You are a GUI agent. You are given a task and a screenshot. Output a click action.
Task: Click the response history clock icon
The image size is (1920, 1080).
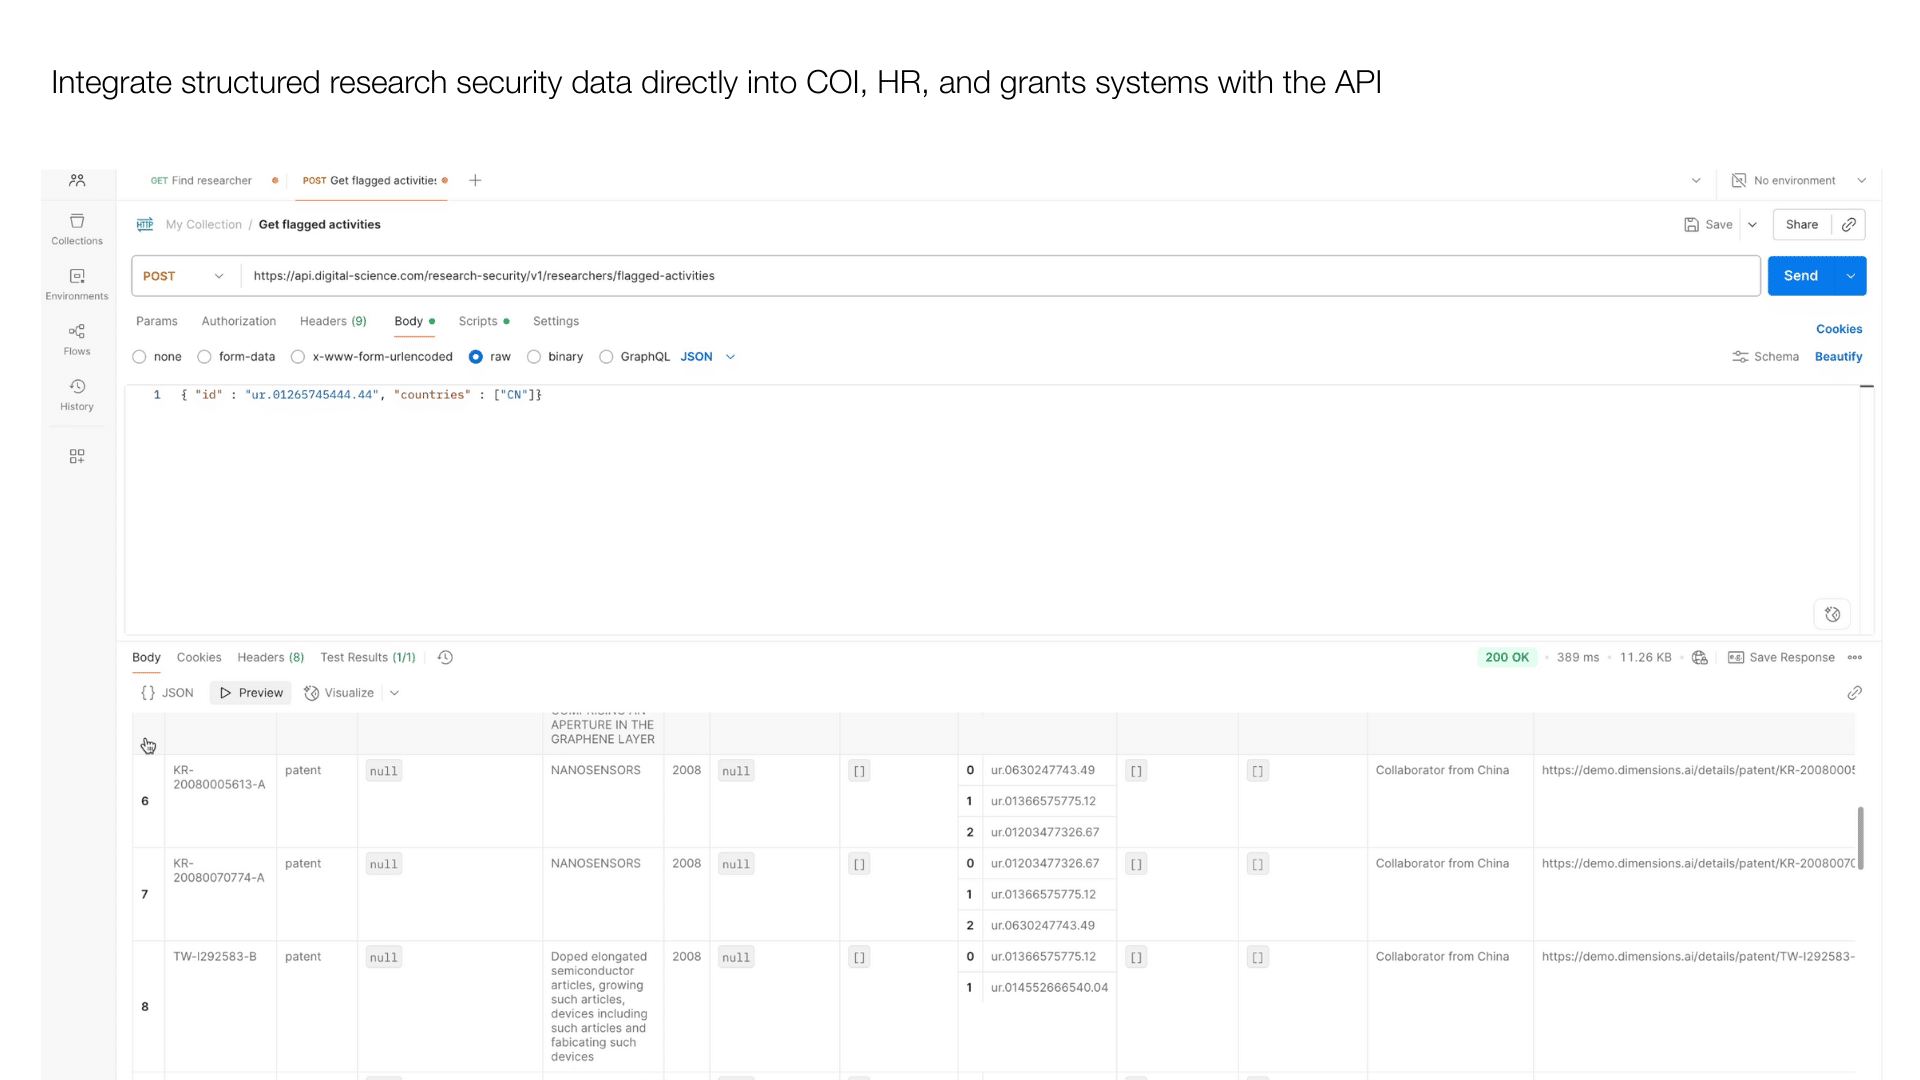point(446,657)
